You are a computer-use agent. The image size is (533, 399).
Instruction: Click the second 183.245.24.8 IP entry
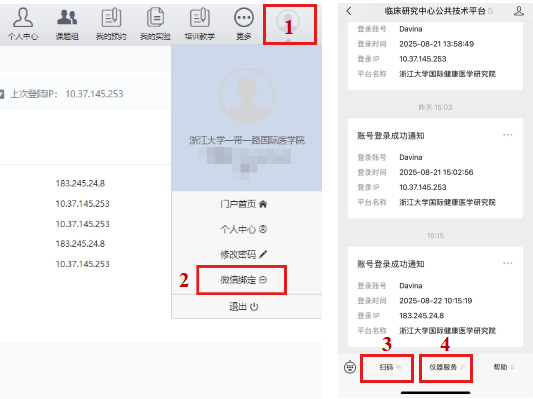coord(80,244)
